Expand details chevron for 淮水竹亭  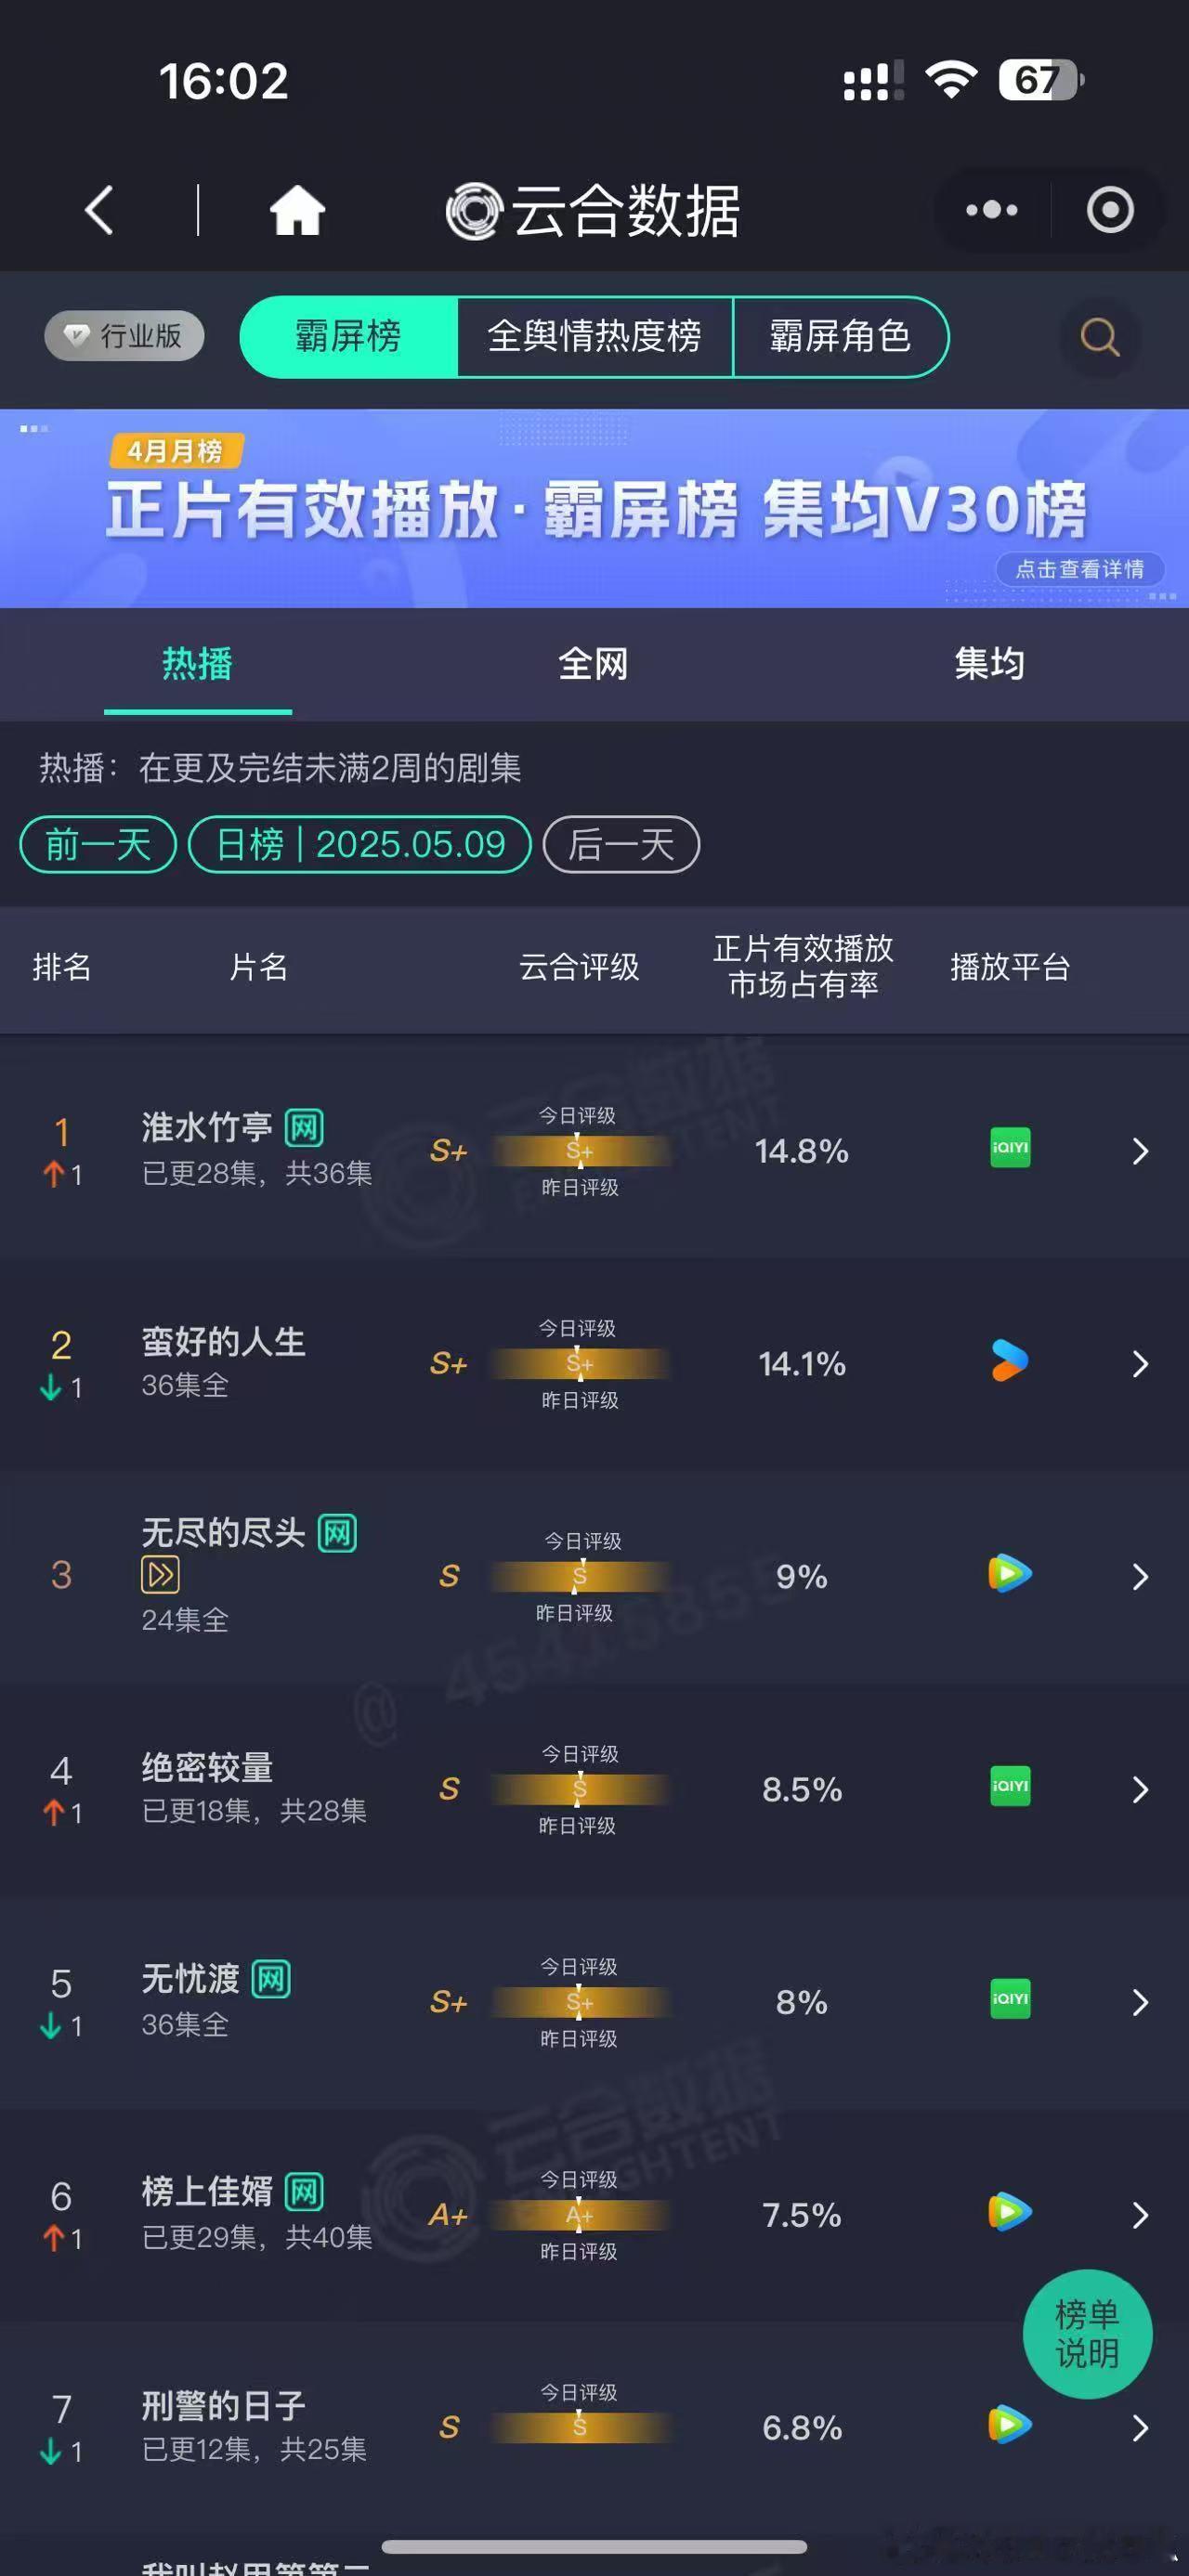(1140, 1151)
